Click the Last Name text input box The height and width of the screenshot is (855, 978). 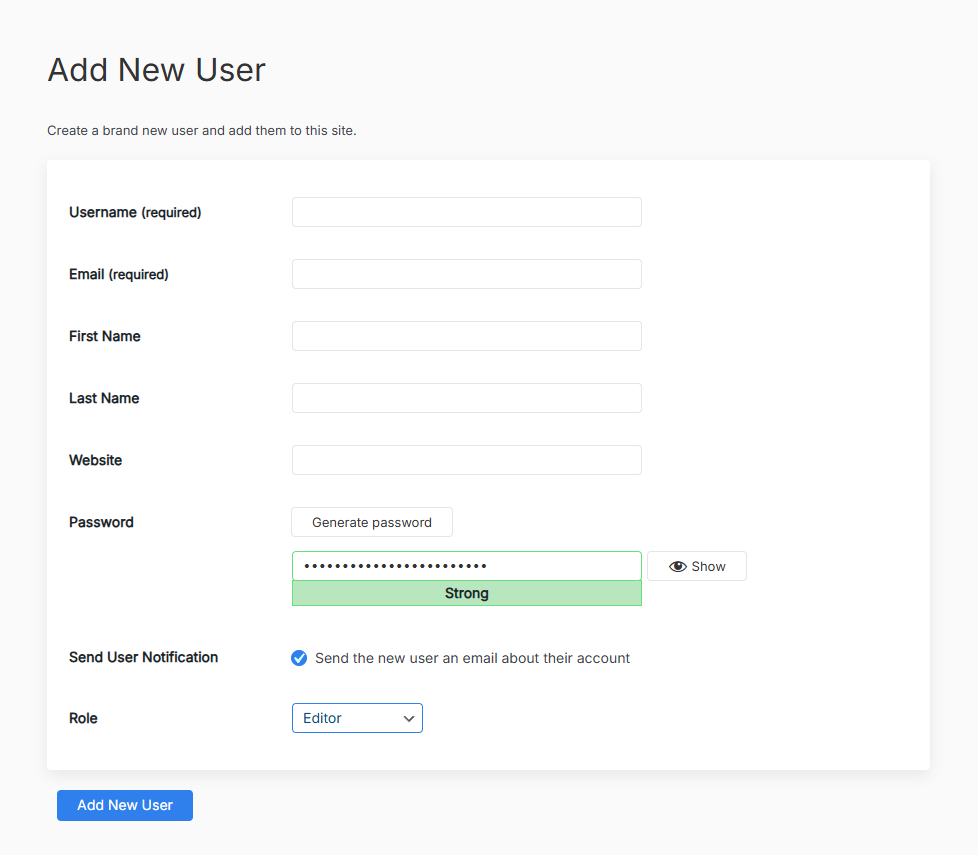(x=466, y=398)
